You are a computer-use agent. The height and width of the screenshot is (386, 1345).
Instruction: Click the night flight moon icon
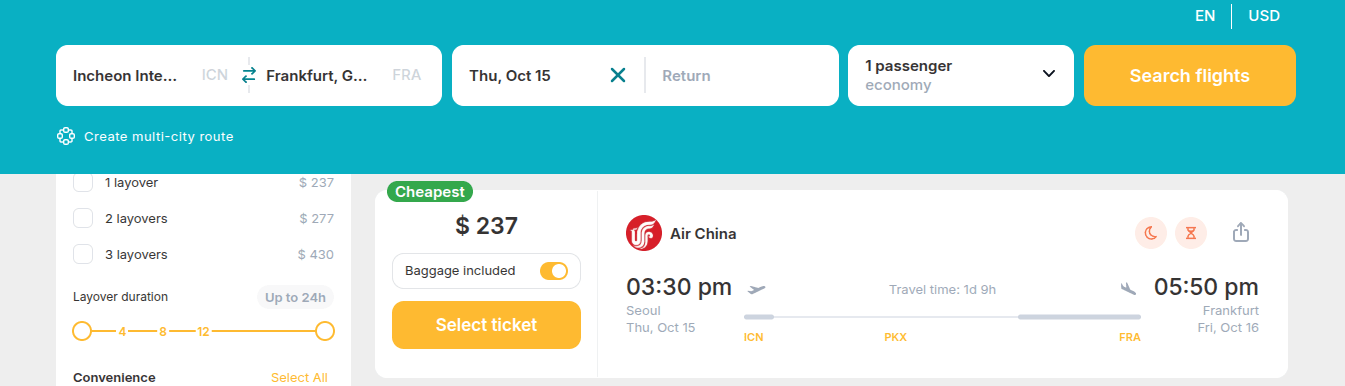(x=1151, y=233)
